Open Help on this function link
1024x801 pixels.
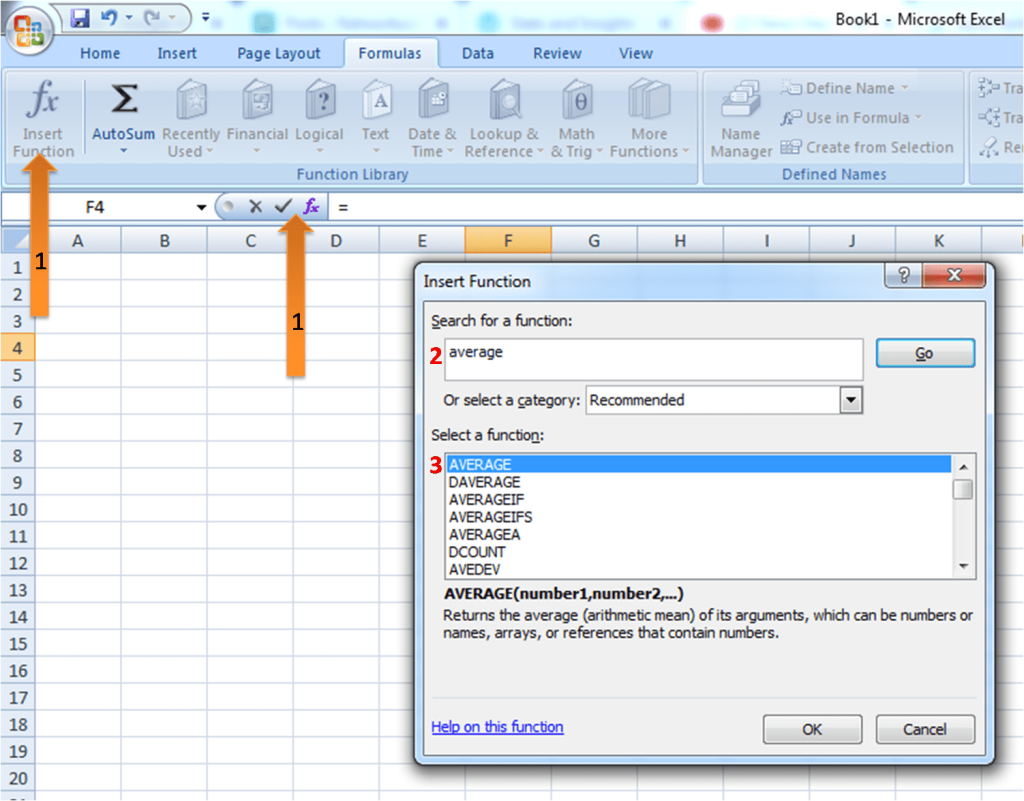(497, 727)
